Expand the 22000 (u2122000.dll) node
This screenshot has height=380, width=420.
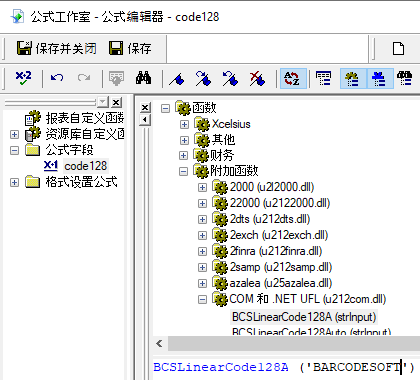tap(202, 203)
